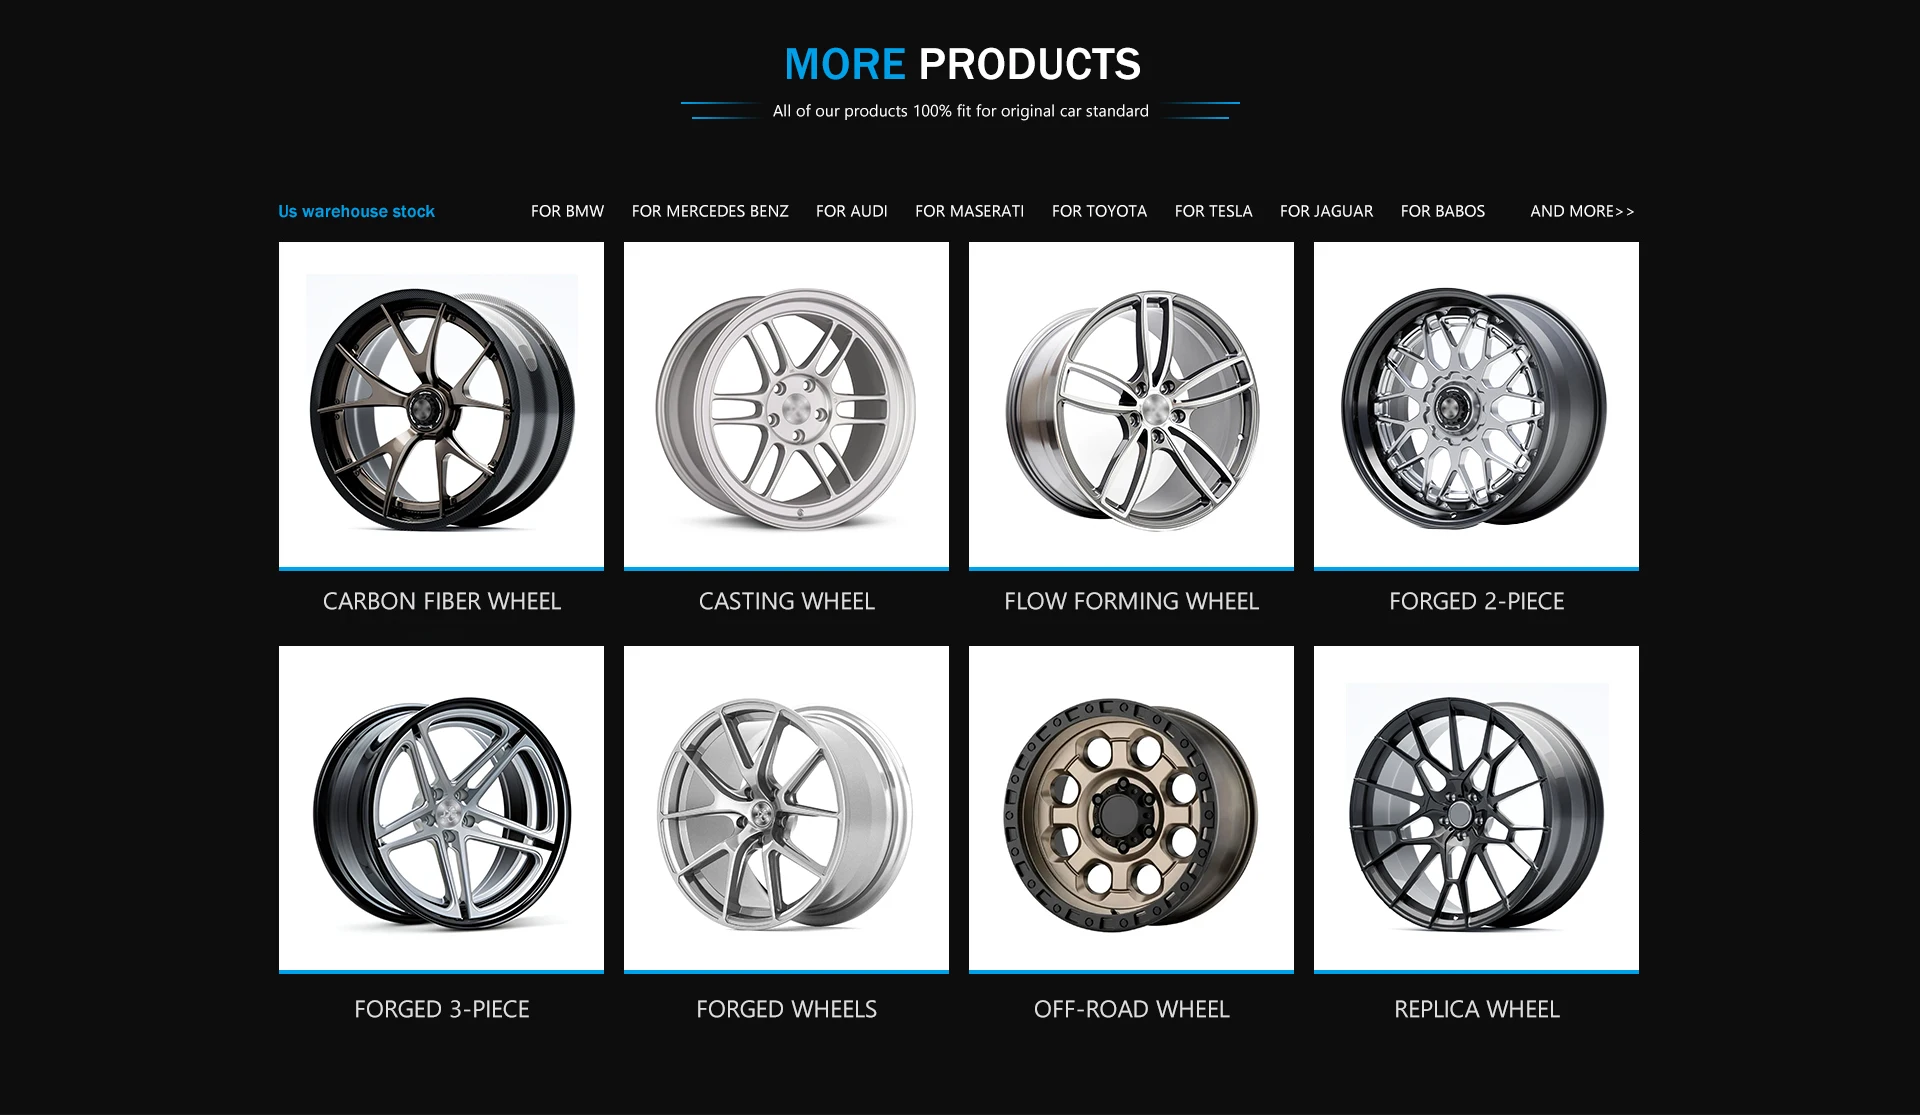1920x1115 pixels.
Task: Click the Us warehouse stock link
Action: 356,211
